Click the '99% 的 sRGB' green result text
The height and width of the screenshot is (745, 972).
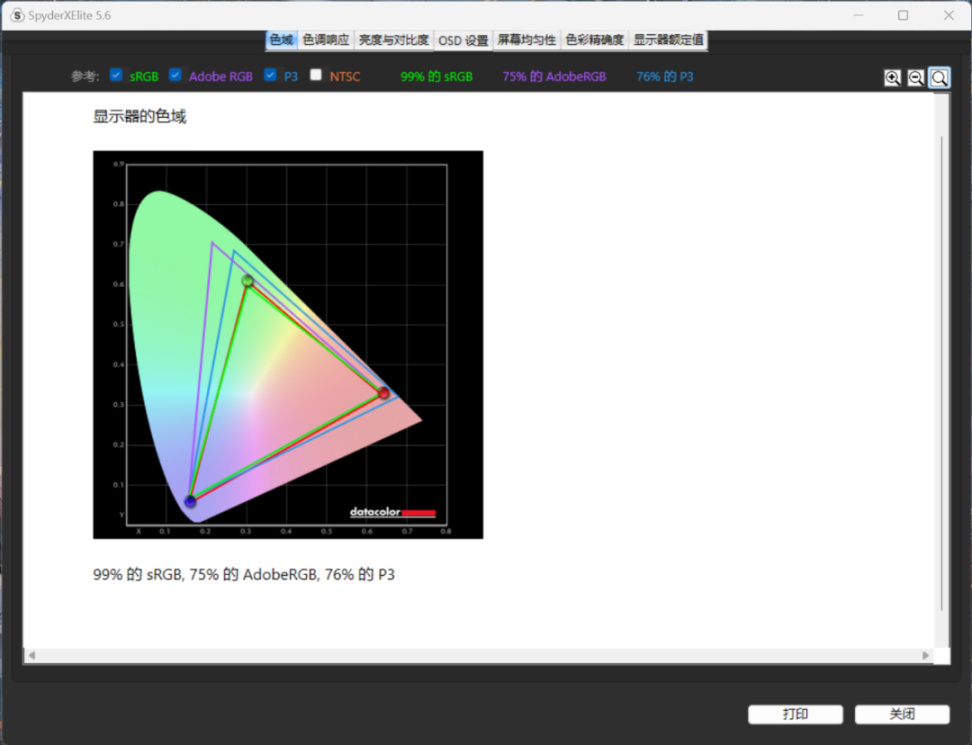tap(436, 76)
